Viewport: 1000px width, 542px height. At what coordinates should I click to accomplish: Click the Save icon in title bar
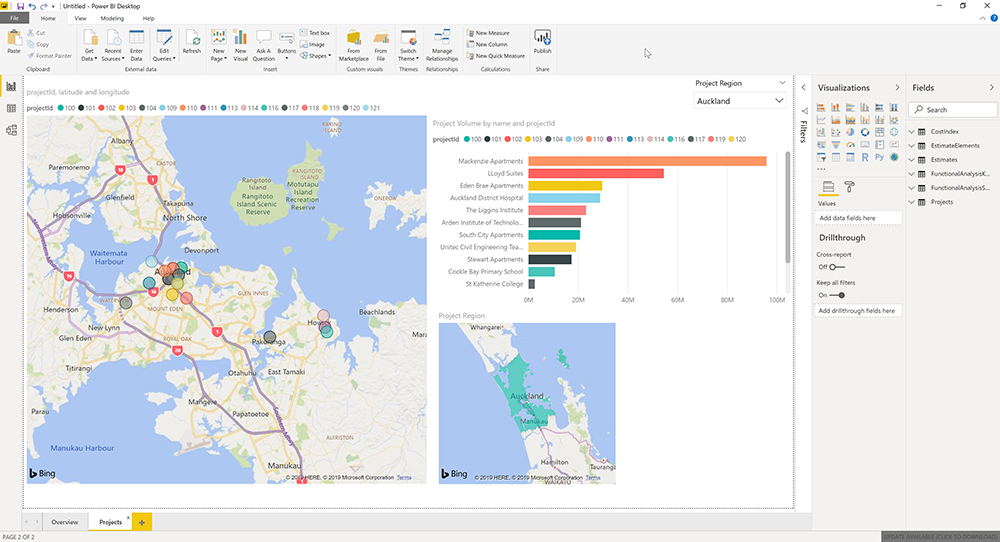(20, 6)
